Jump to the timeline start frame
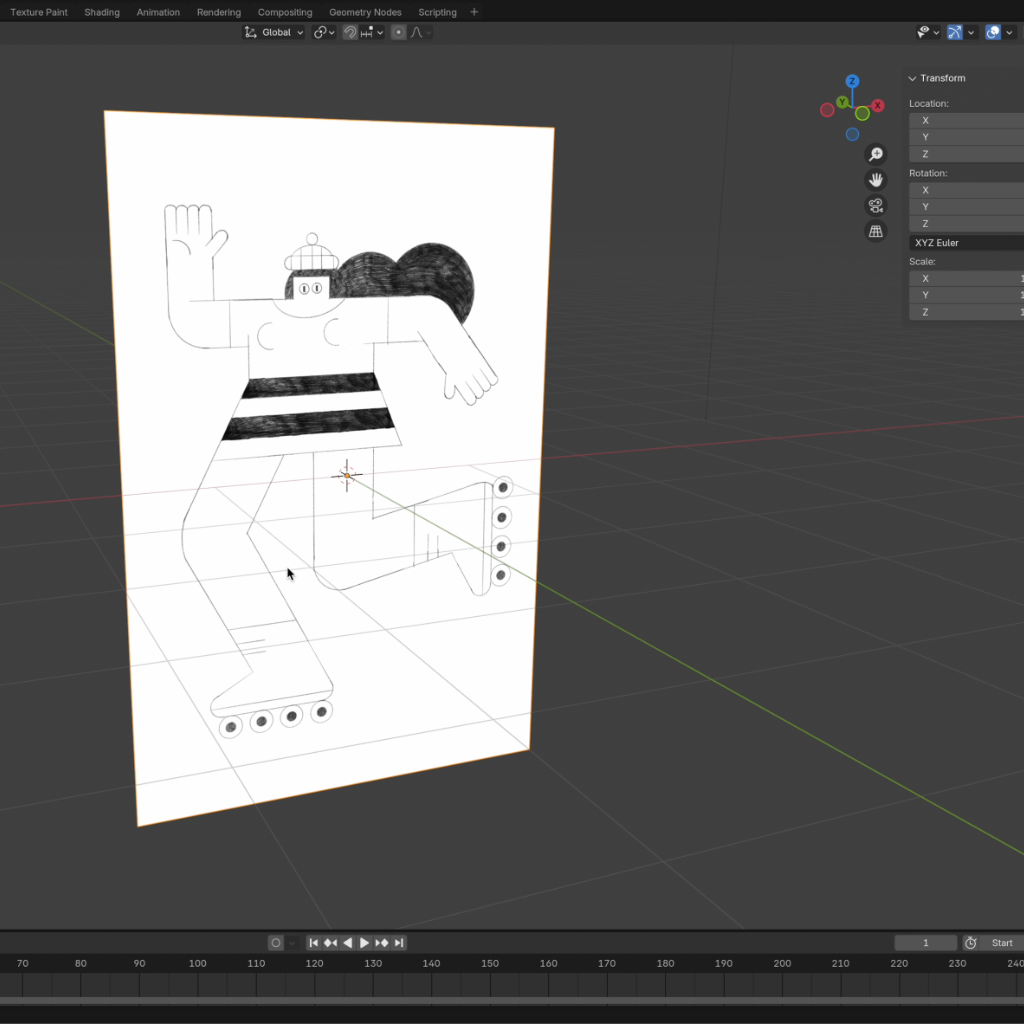1024x1024 pixels. pos(314,943)
